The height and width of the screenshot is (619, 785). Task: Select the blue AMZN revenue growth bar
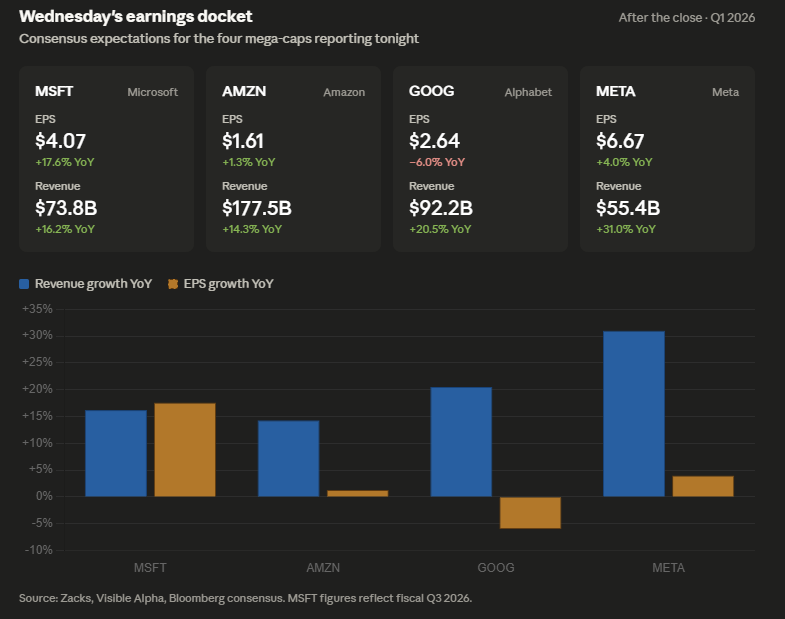pyautogui.click(x=288, y=458)
